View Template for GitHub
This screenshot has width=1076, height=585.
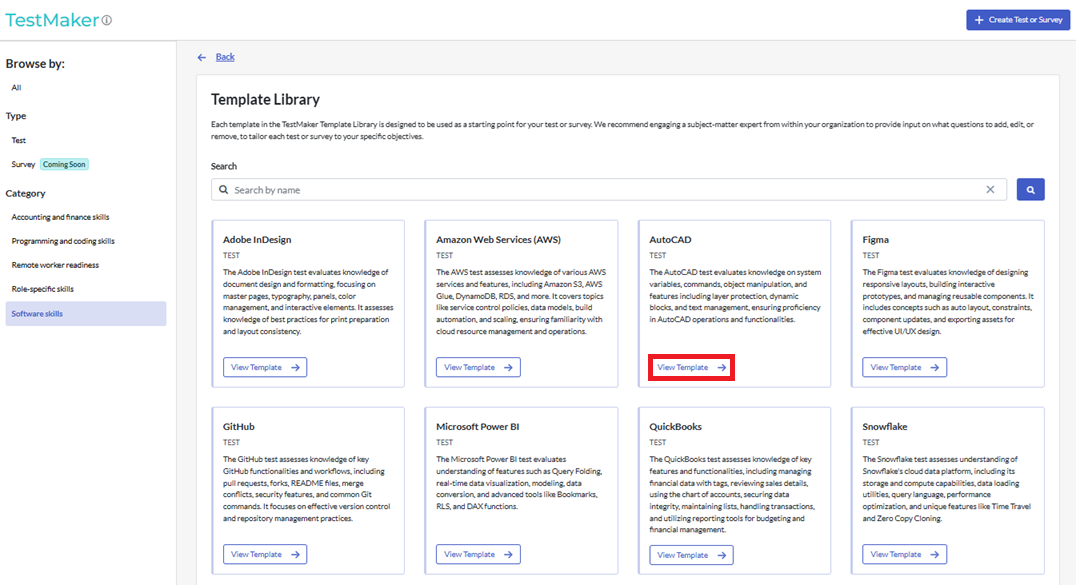[x=265, y=554]
